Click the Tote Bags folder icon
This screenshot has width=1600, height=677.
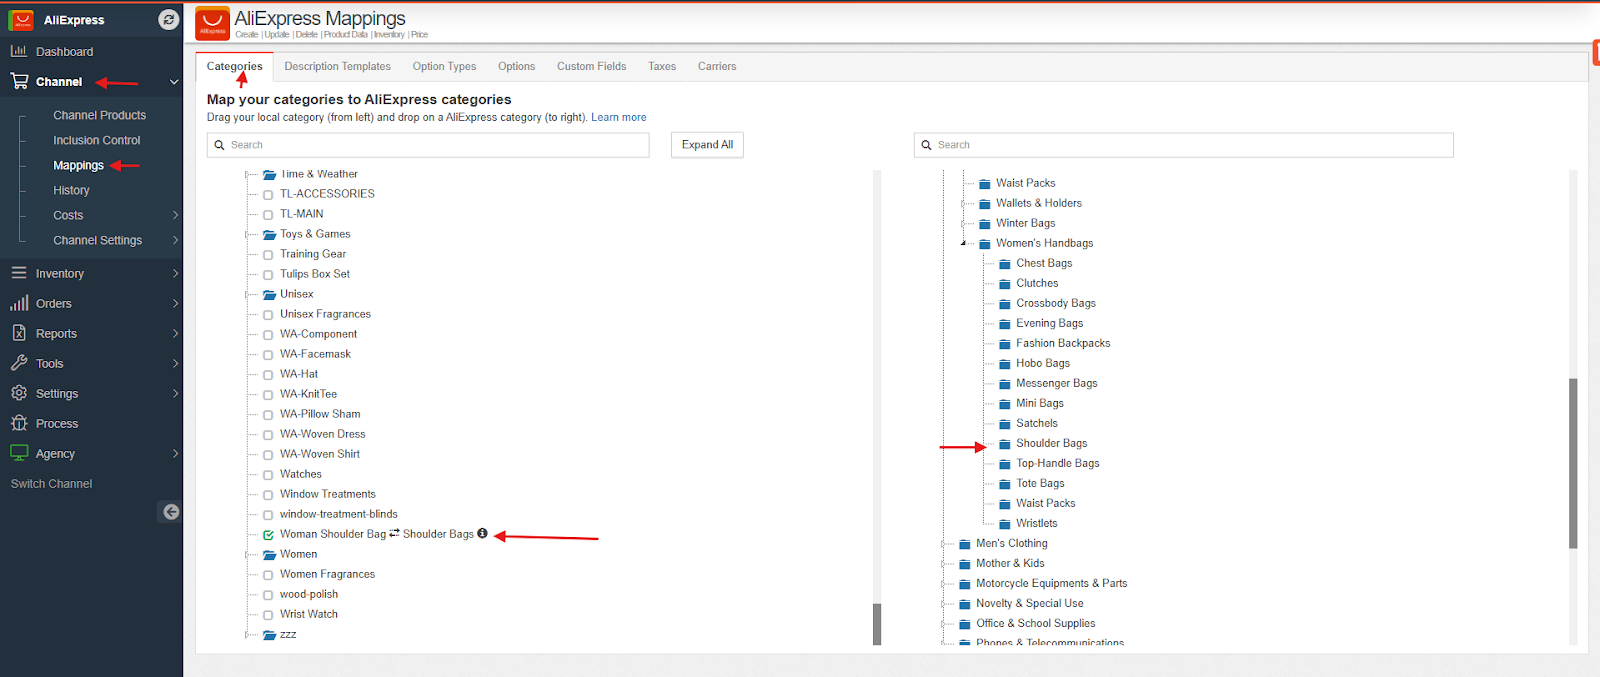[x=1005, y=484]
